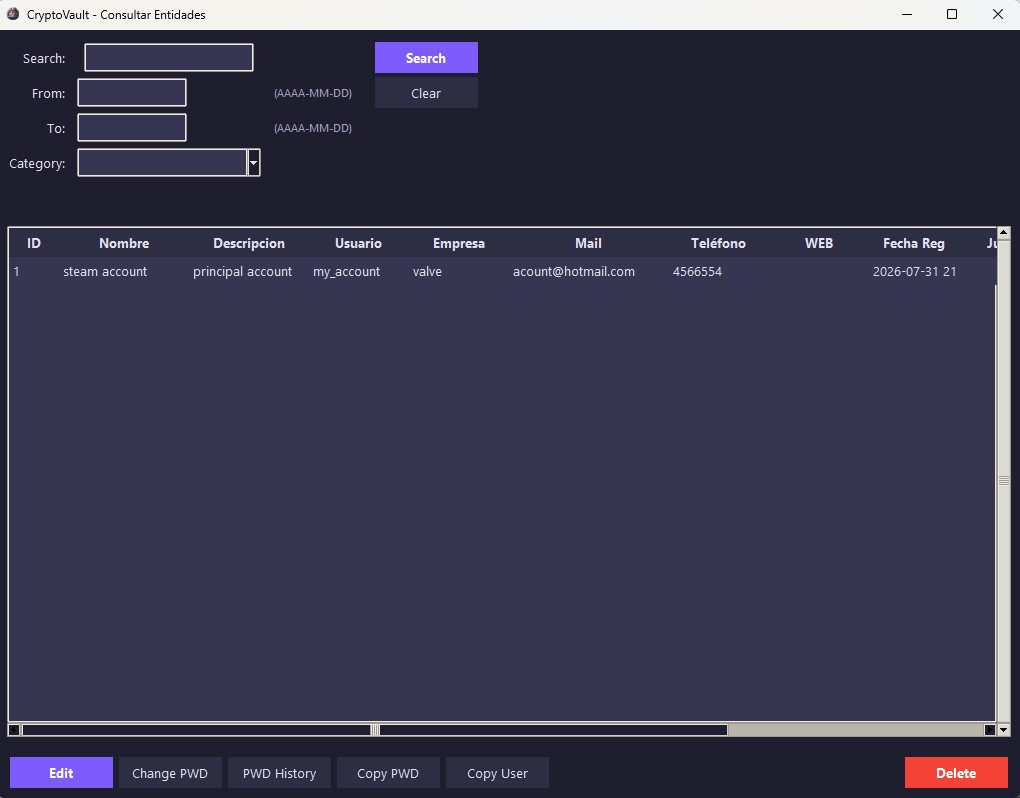Click the horizontal scrollbar right arrow
This screenshot has height=798, width=1020.
pyautogui.click(x=989, y=730)
